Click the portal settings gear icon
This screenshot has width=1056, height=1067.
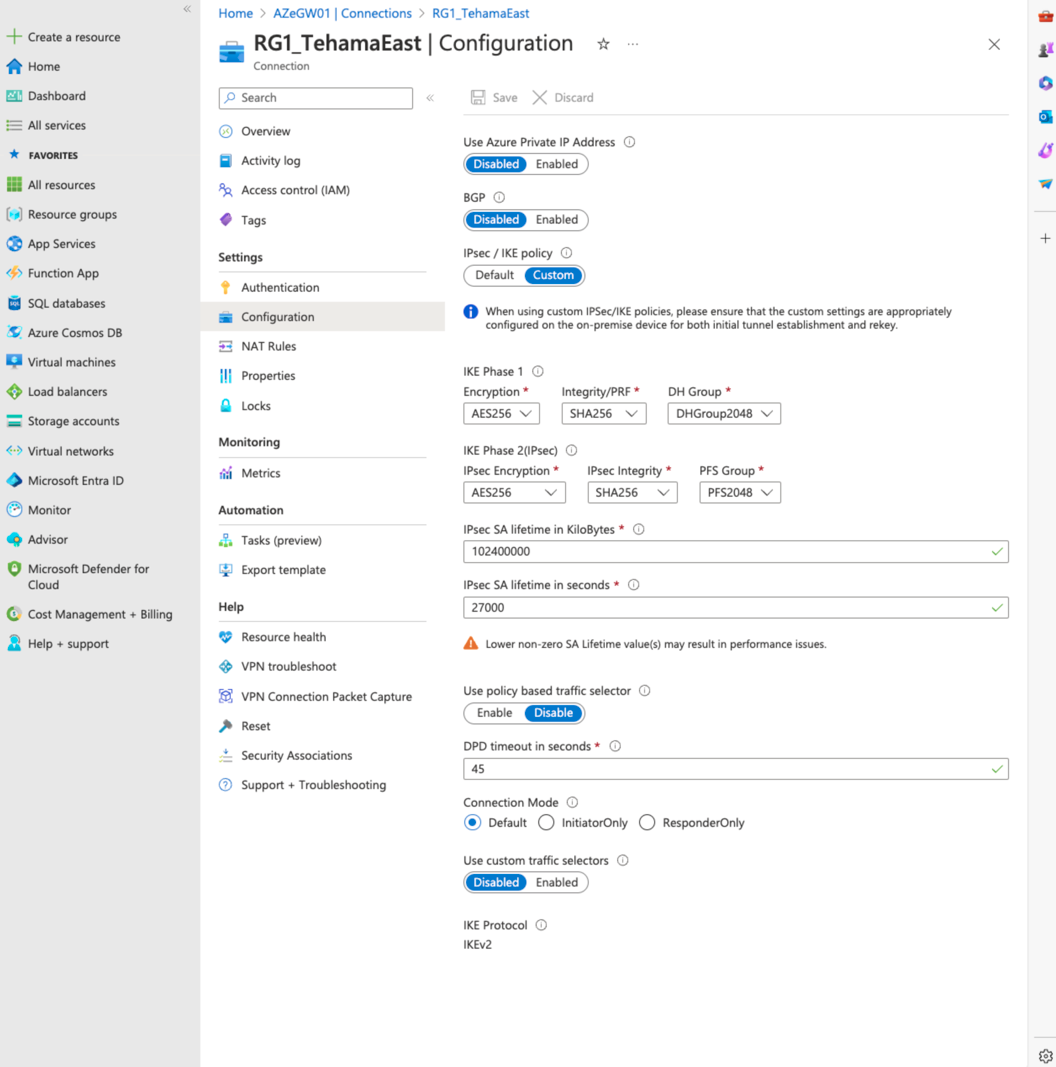[x=1046, y=1055]
